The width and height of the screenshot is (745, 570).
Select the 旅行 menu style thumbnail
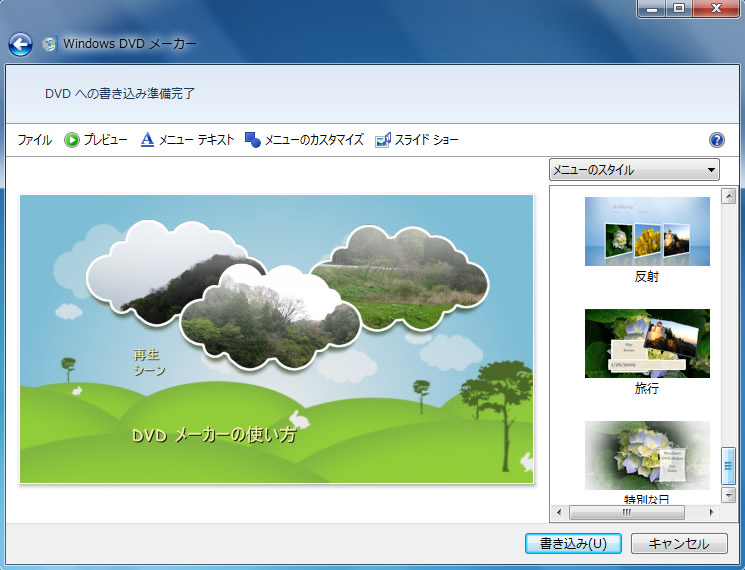coord(647,343)
